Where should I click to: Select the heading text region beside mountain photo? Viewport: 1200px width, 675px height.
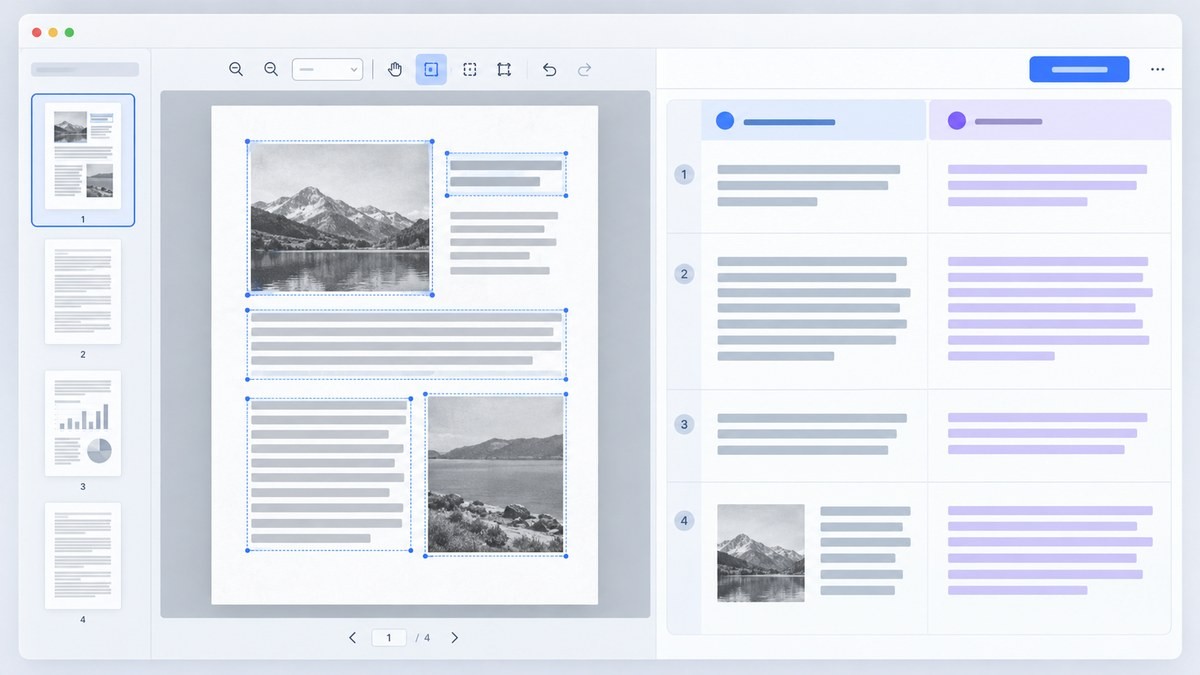coord(506,174)
